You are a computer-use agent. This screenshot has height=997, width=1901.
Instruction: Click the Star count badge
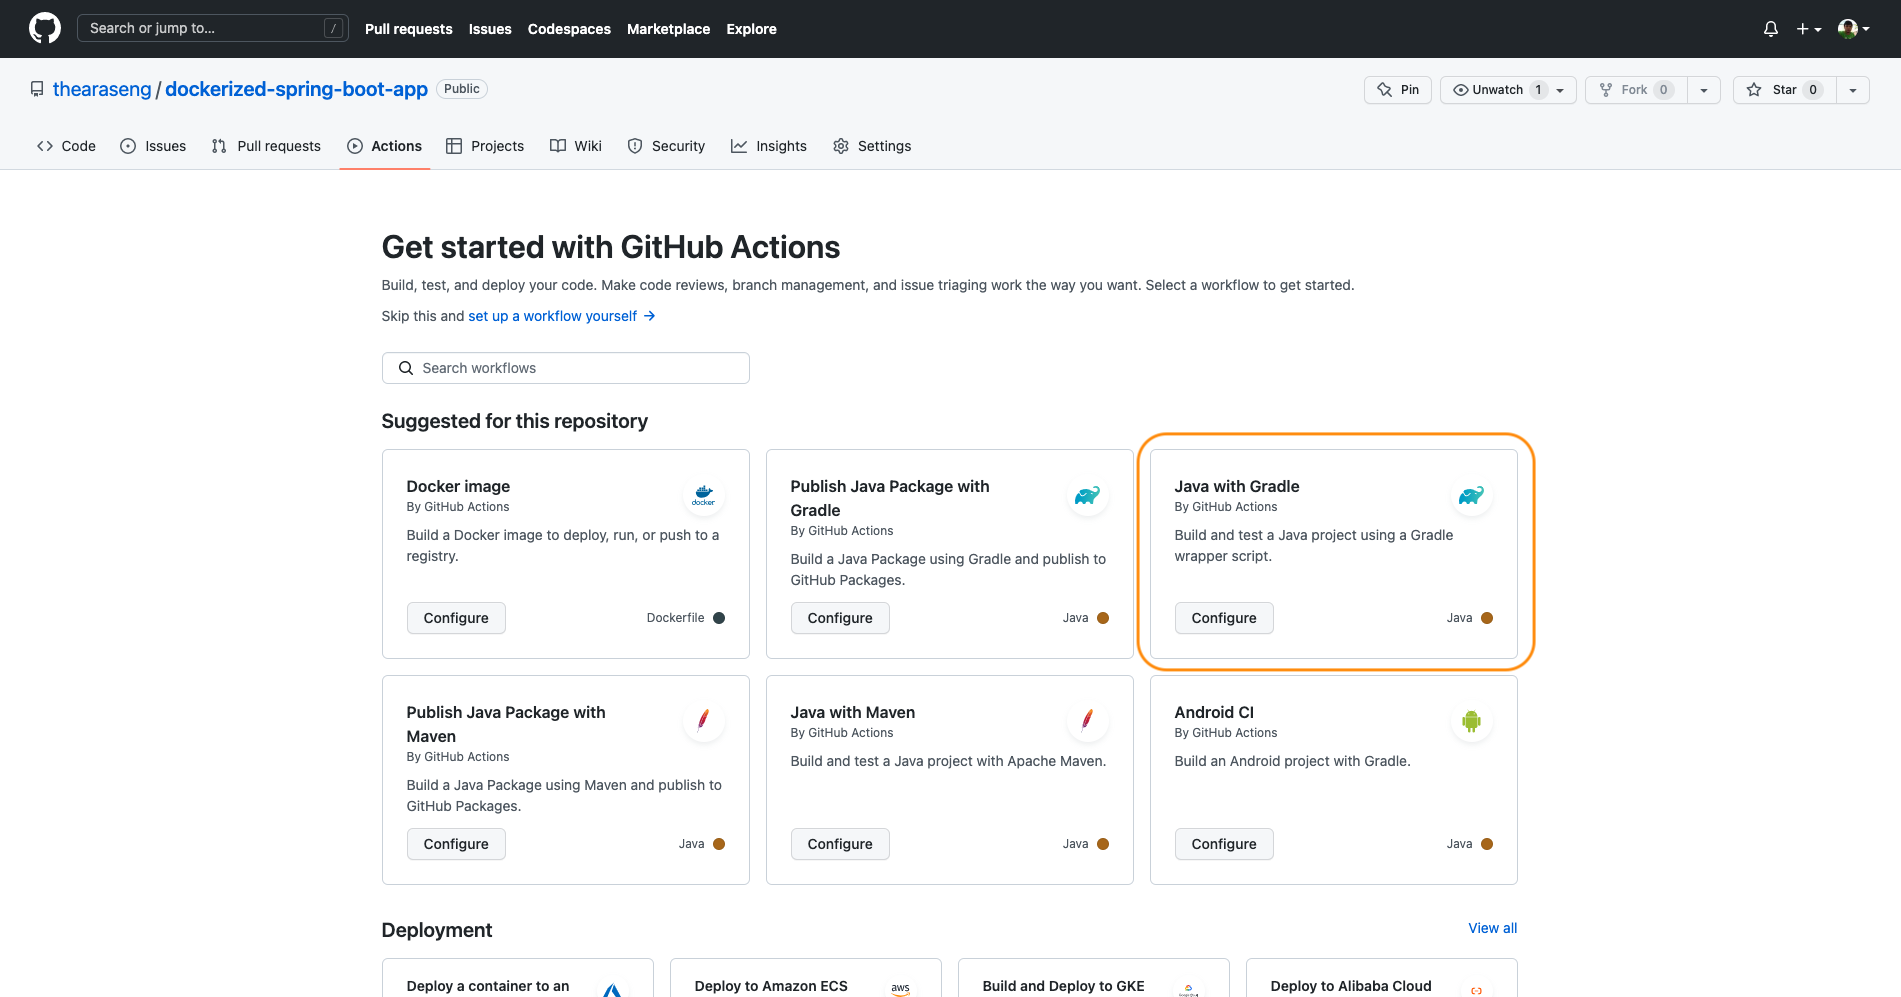1813,90
